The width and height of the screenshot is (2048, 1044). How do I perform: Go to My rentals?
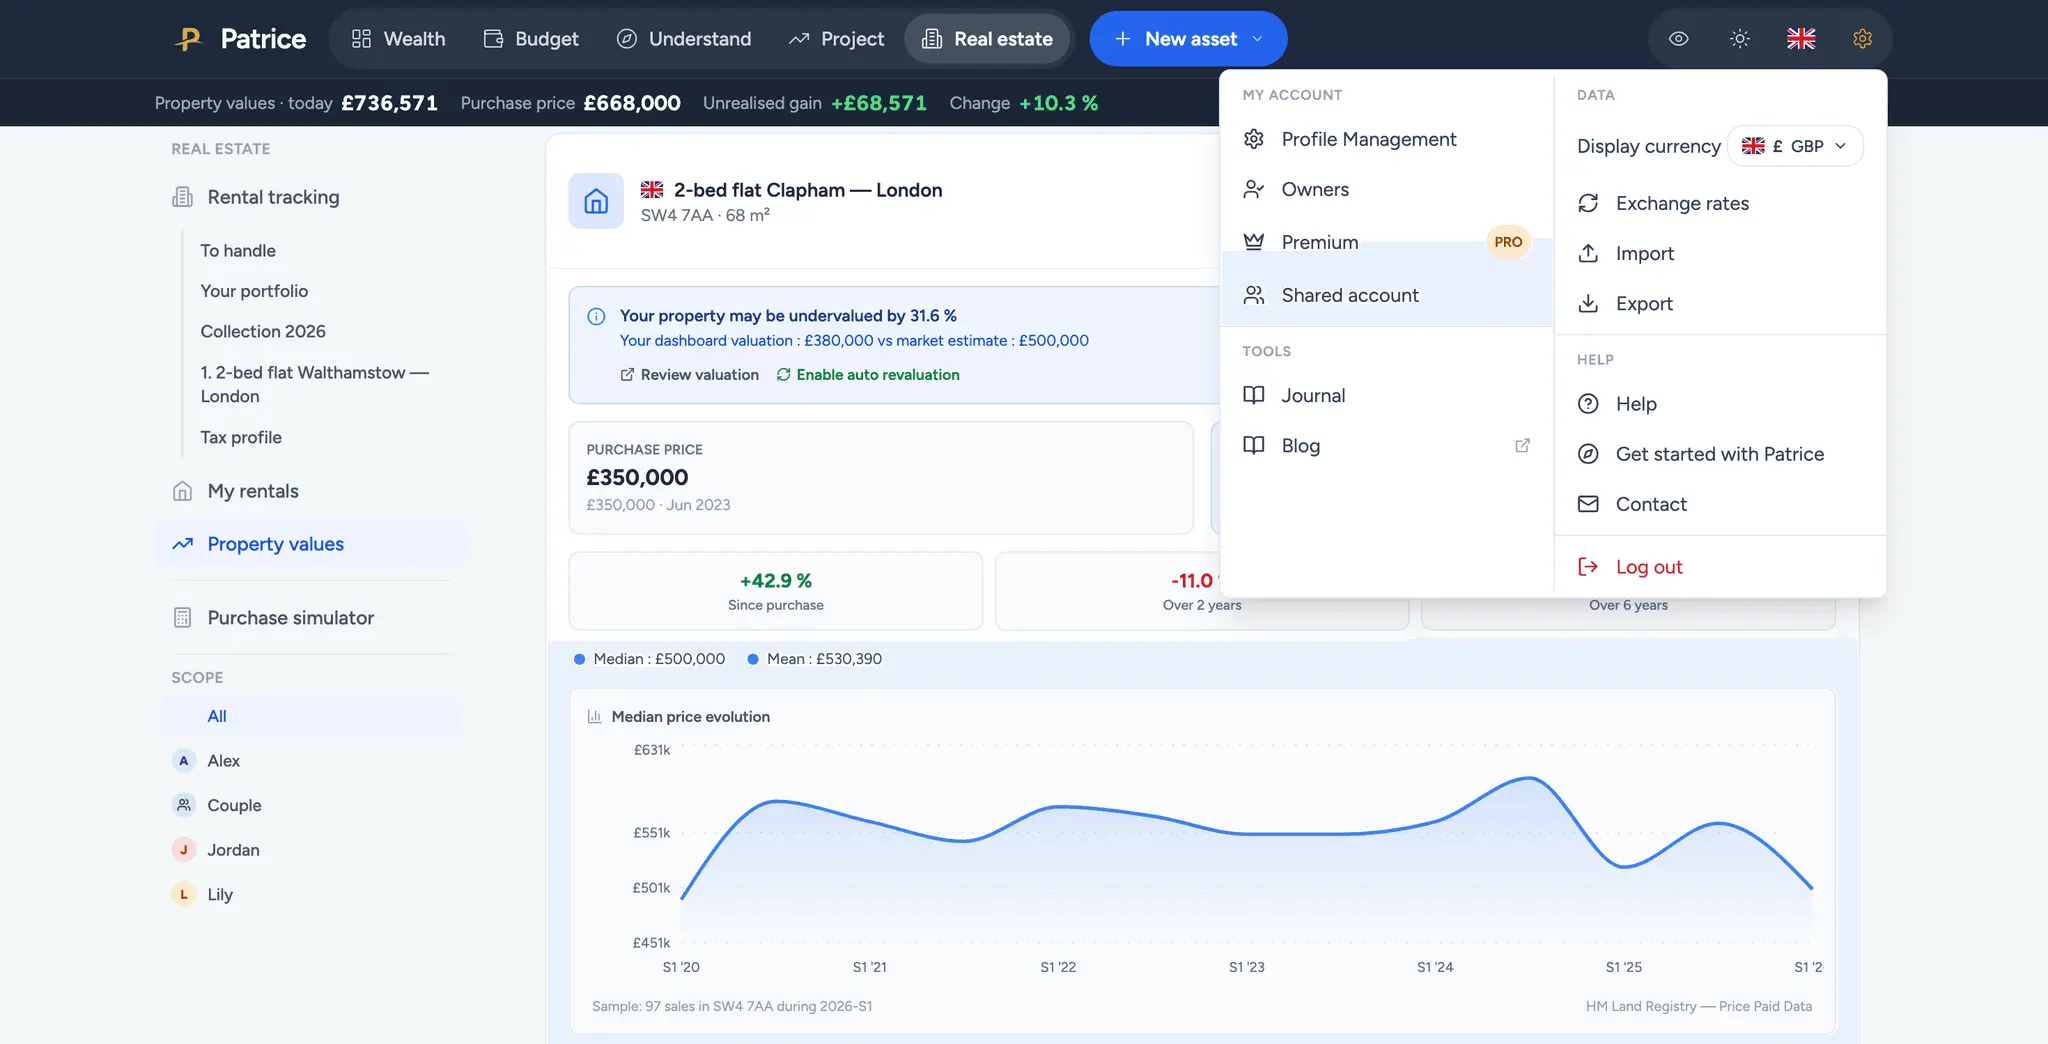tap(310, 491)
